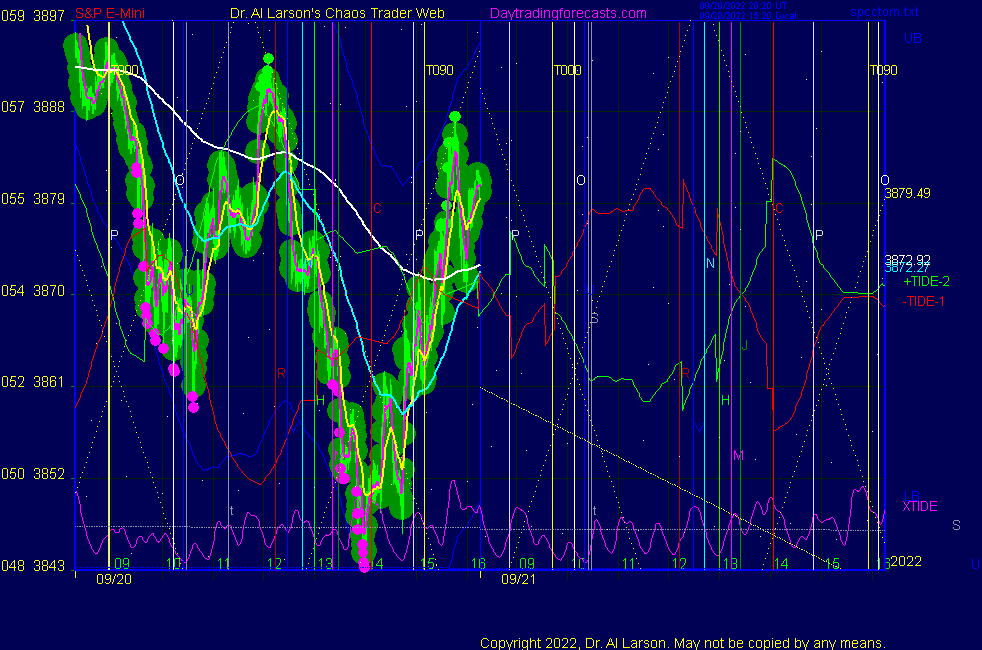Click the '09/20' date axis label
This screenshot has height=650, width=982.
pyautogui.click(x=114, y=579)
